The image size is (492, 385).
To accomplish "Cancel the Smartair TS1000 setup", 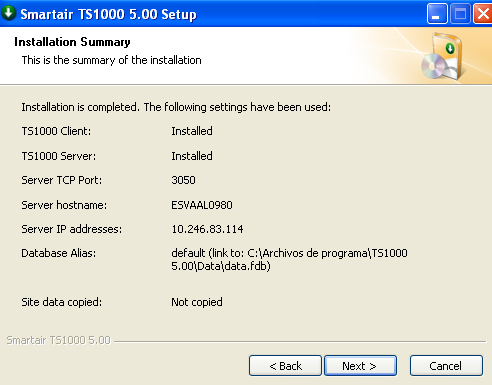I will 446,366.
